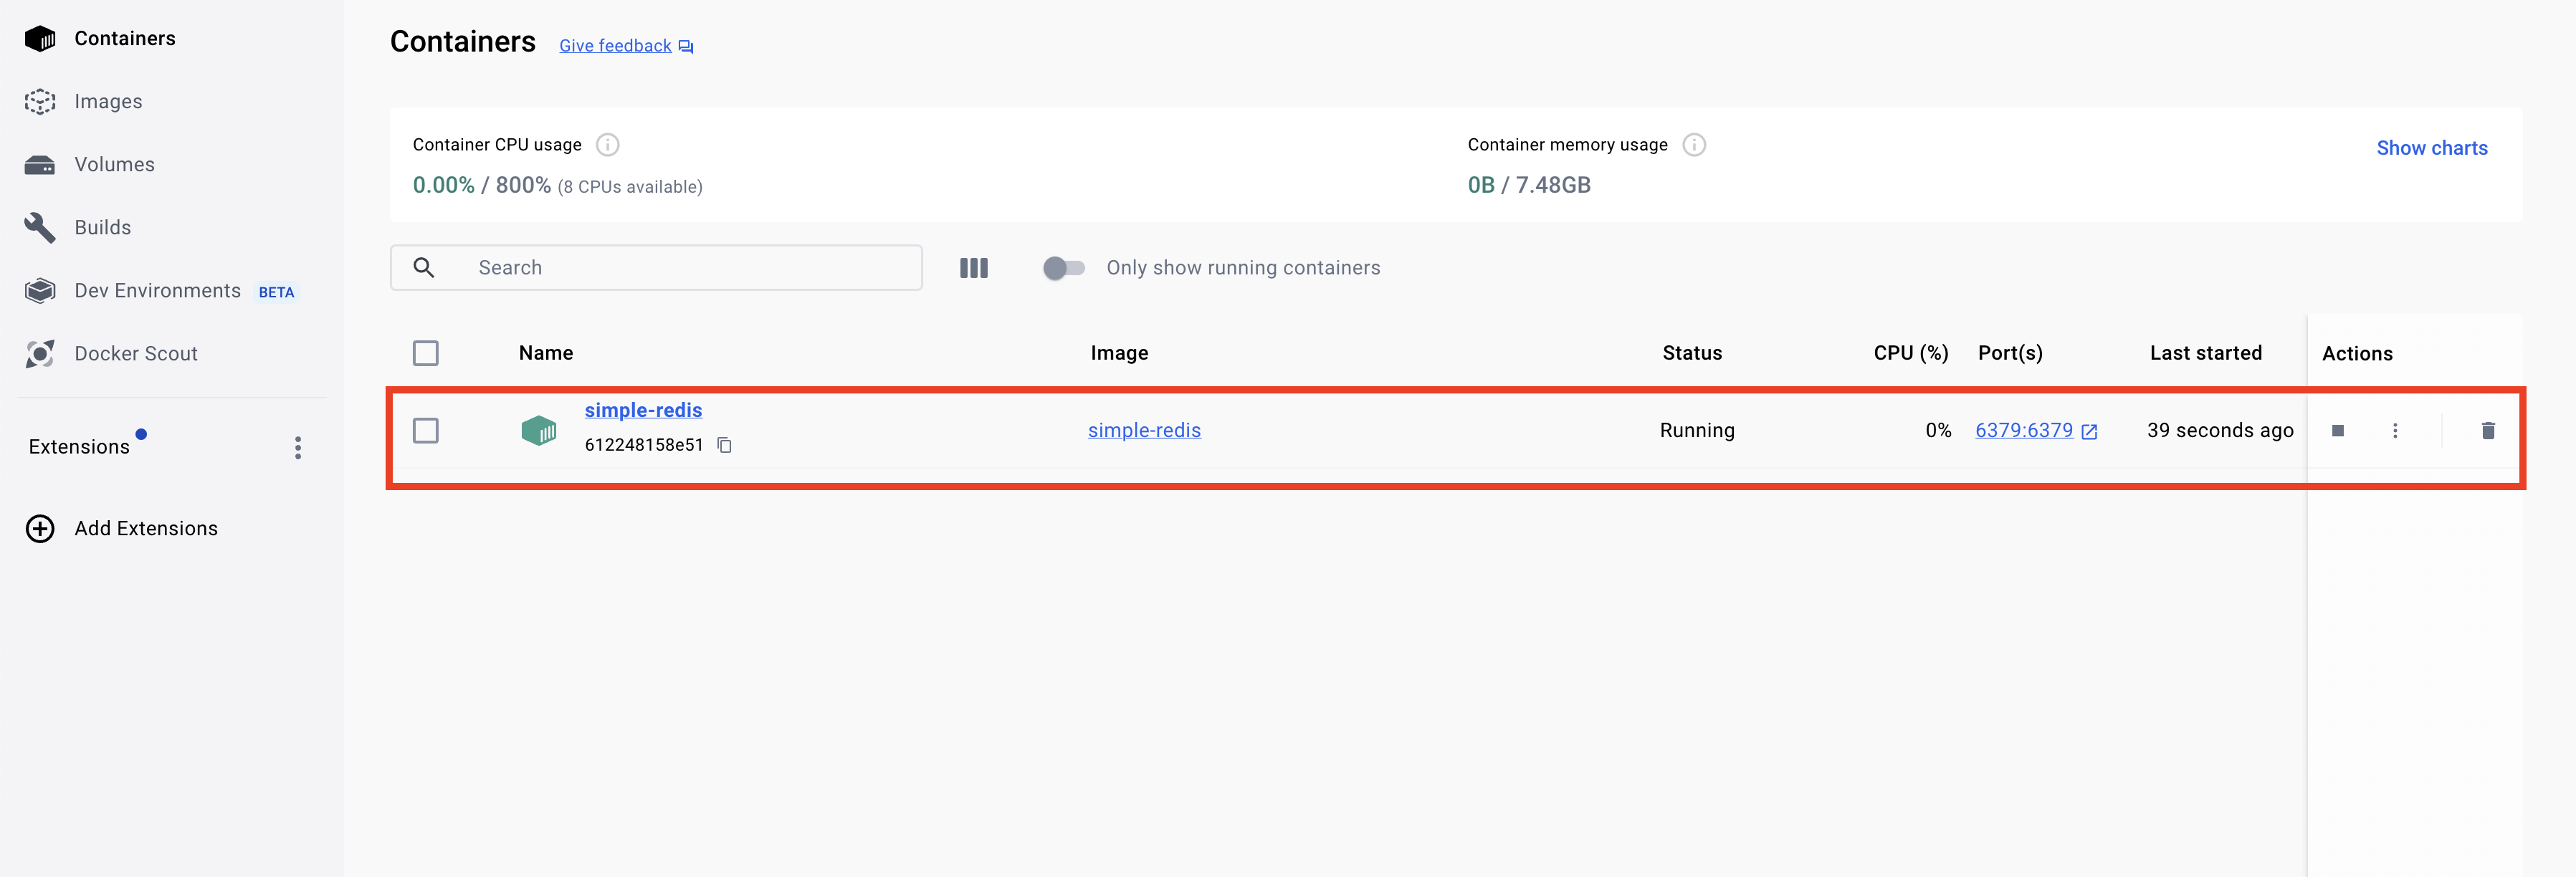Screen dimensions: 2576x877
Task: Copy the container ID 612248158e51
Action: pyautogui.click(x=725, y=445)
